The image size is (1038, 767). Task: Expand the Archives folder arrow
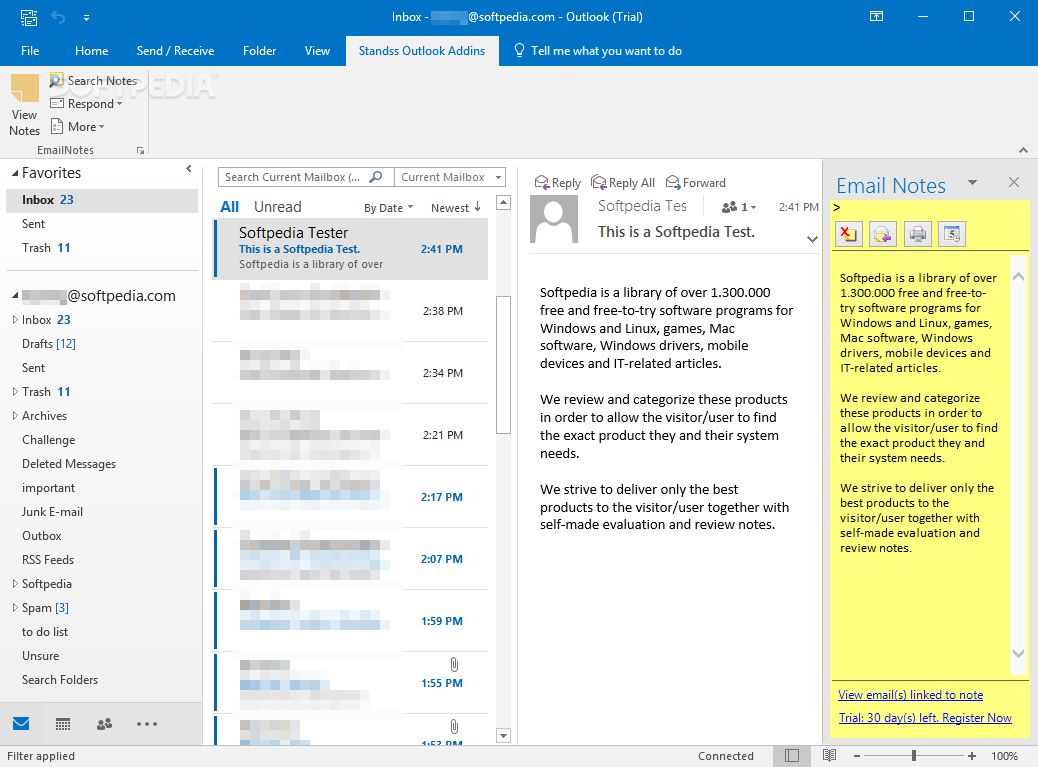[15, 416]
